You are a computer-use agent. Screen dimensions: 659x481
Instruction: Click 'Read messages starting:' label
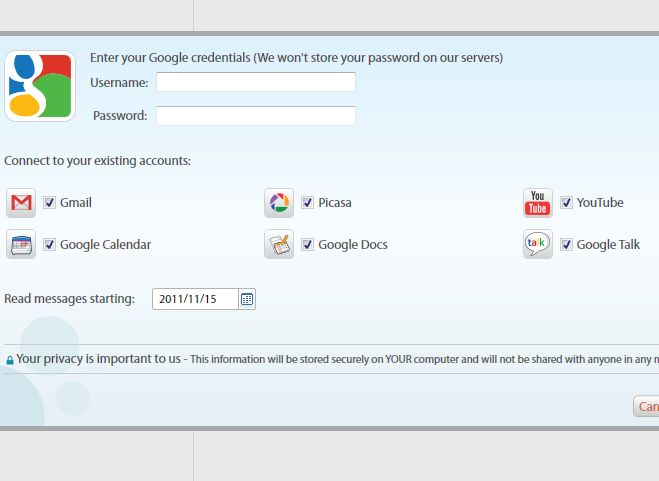69,299
